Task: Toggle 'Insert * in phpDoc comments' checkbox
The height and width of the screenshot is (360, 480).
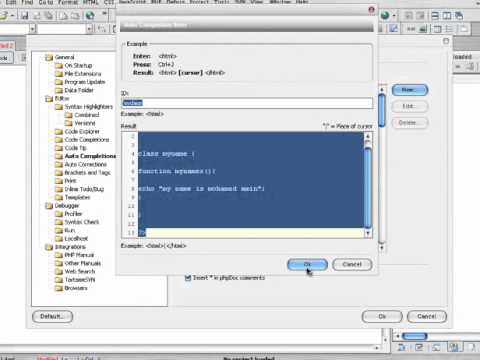Action: tap(188, 277)
